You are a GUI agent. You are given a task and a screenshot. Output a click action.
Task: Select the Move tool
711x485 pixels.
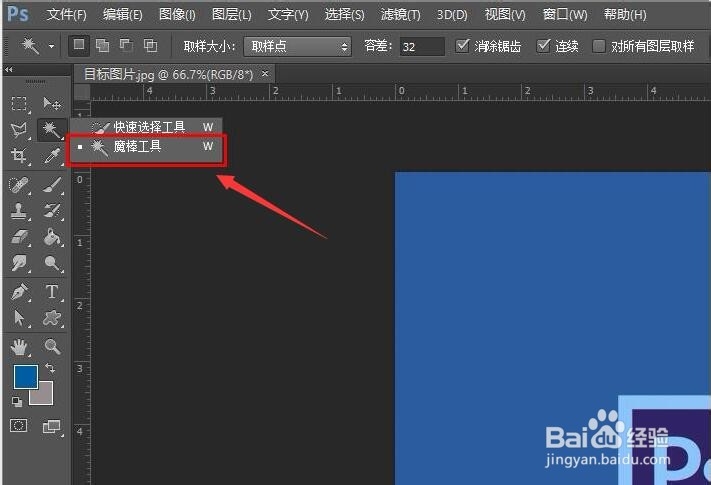pos(52,104)
